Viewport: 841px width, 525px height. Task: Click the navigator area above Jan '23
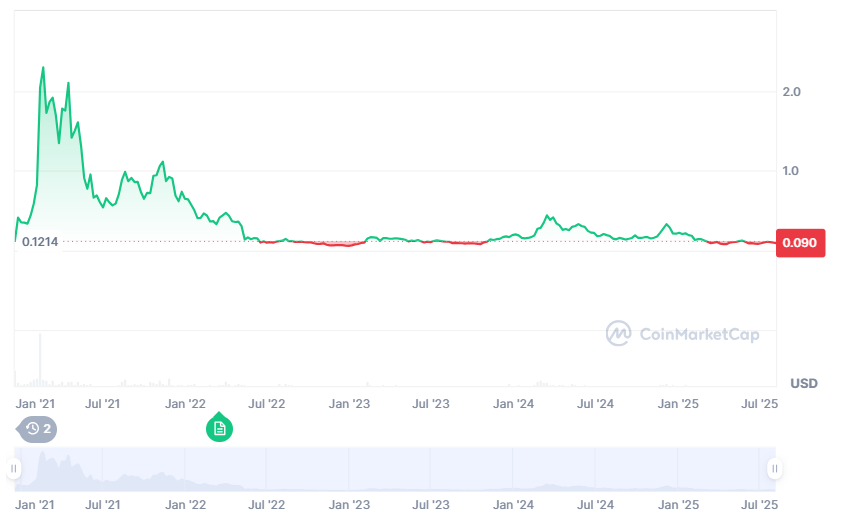tap(350, 468)
